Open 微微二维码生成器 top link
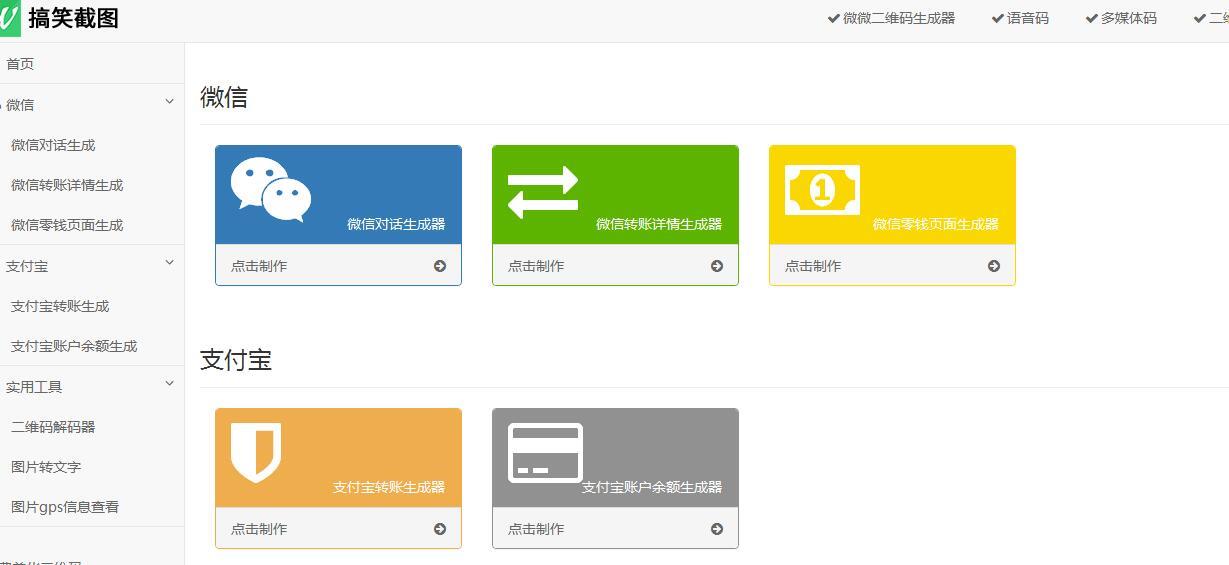Screen dimensions: 1229x565 click(899, 18)
